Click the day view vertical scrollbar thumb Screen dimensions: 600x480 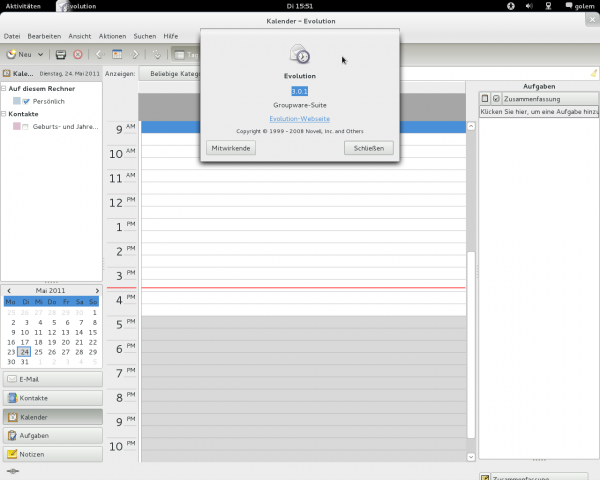click(x=471, y=344)
